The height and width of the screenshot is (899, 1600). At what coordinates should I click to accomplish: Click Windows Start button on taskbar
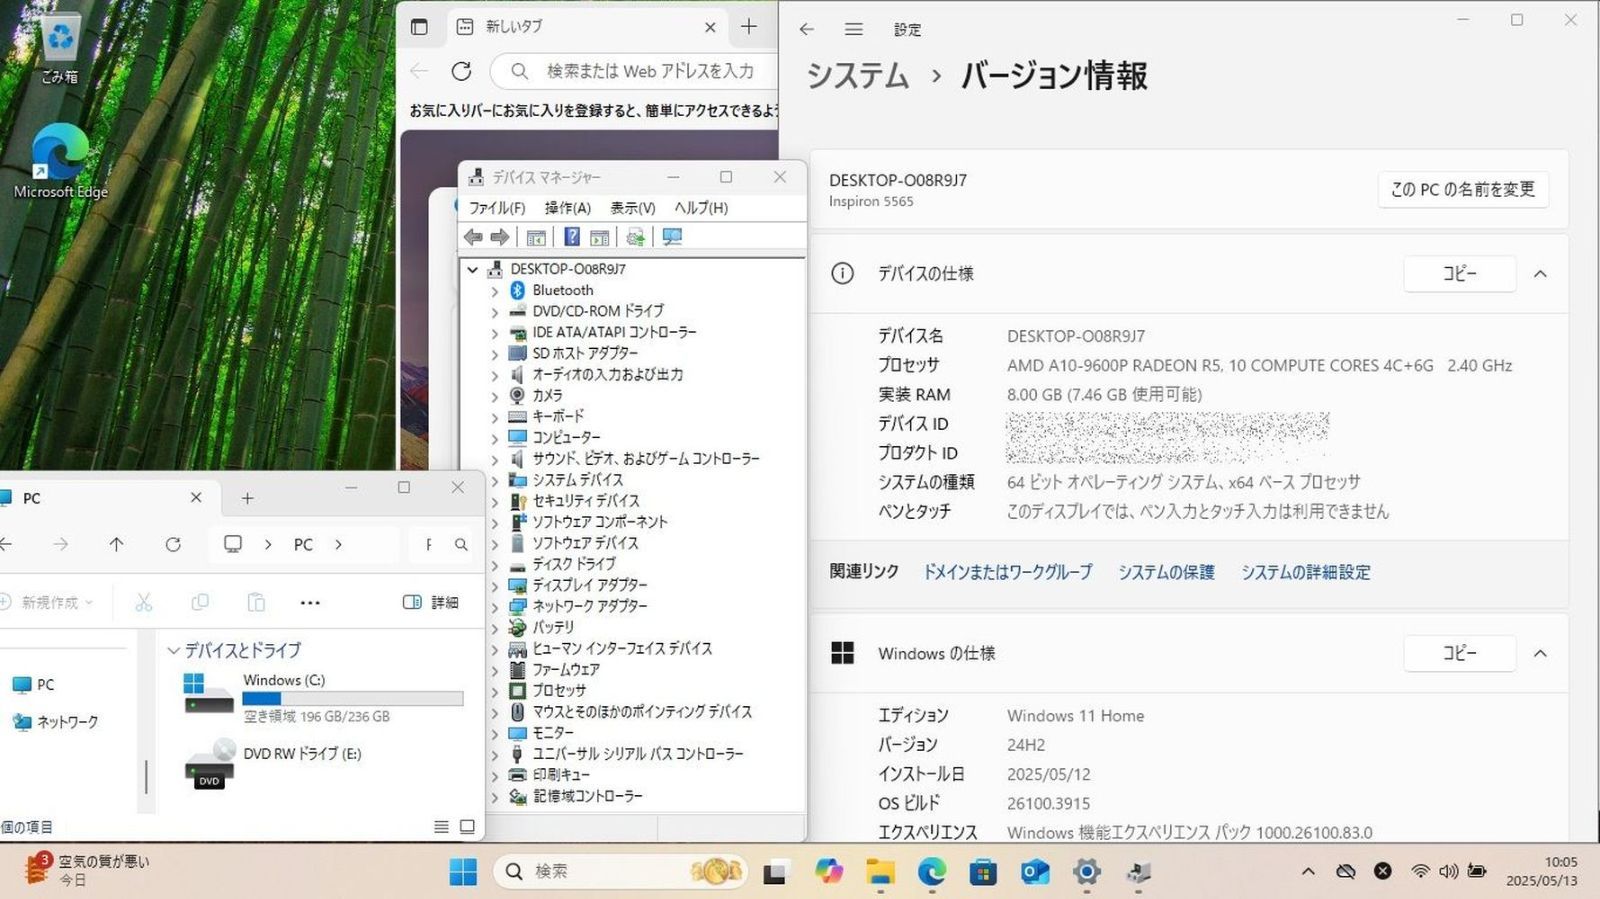pyautogui.click(x=463, y=872)
